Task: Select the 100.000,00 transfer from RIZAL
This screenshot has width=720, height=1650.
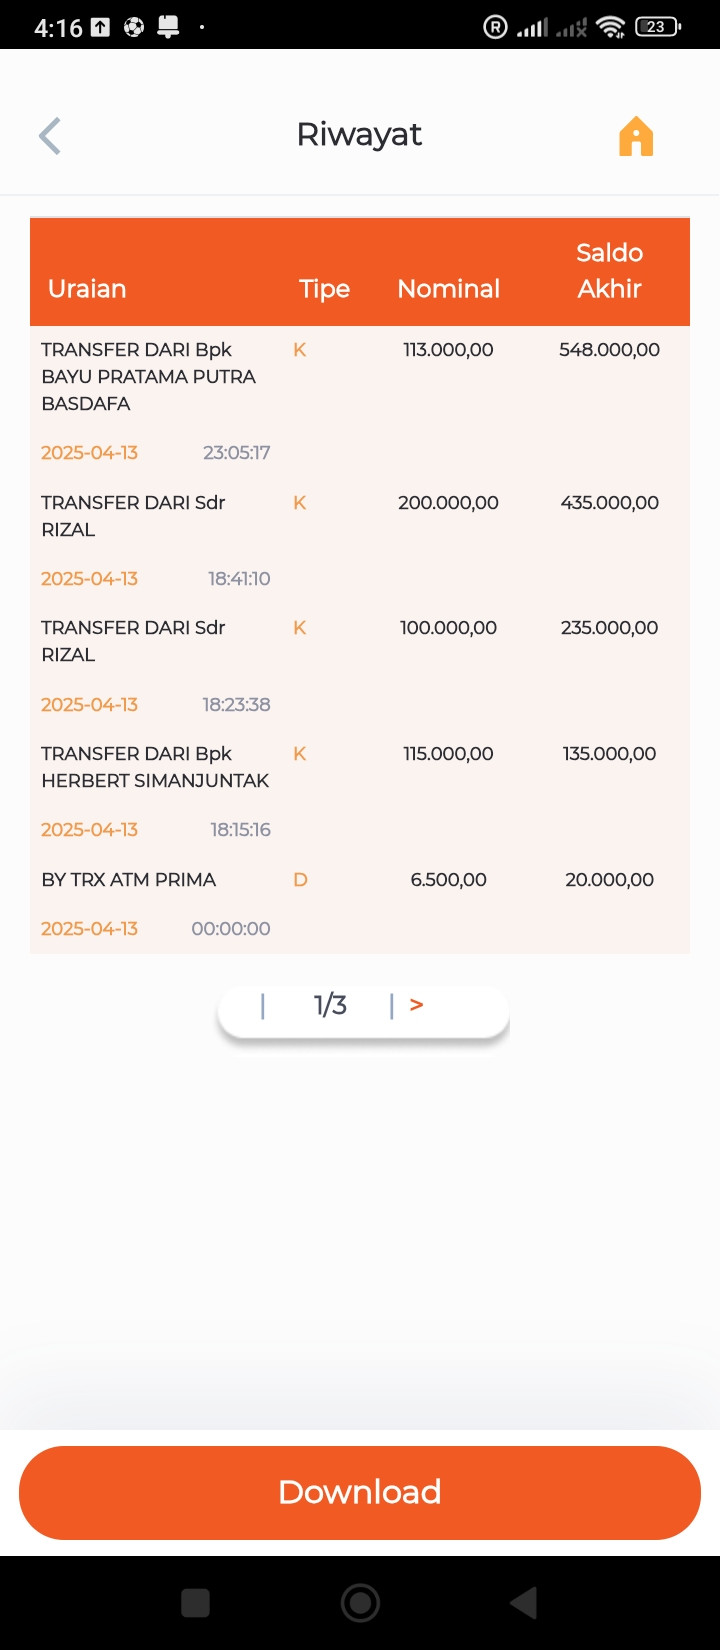Action: pos(360,666)
